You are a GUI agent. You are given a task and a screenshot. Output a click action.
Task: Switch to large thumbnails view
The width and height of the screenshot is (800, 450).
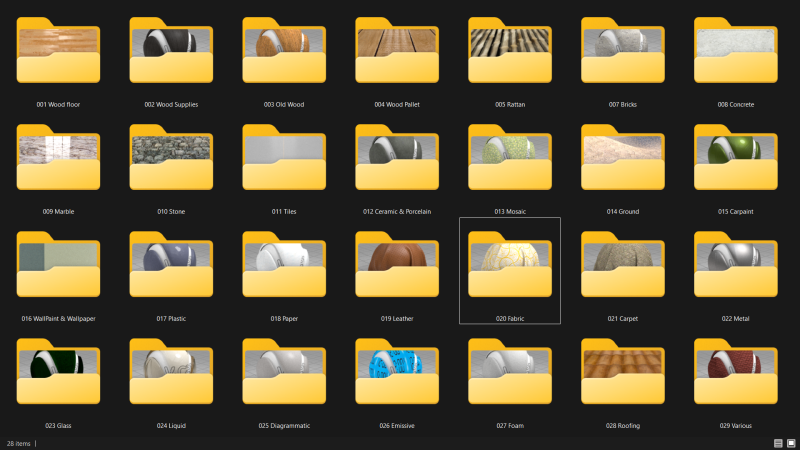click(x=790, y=443)
